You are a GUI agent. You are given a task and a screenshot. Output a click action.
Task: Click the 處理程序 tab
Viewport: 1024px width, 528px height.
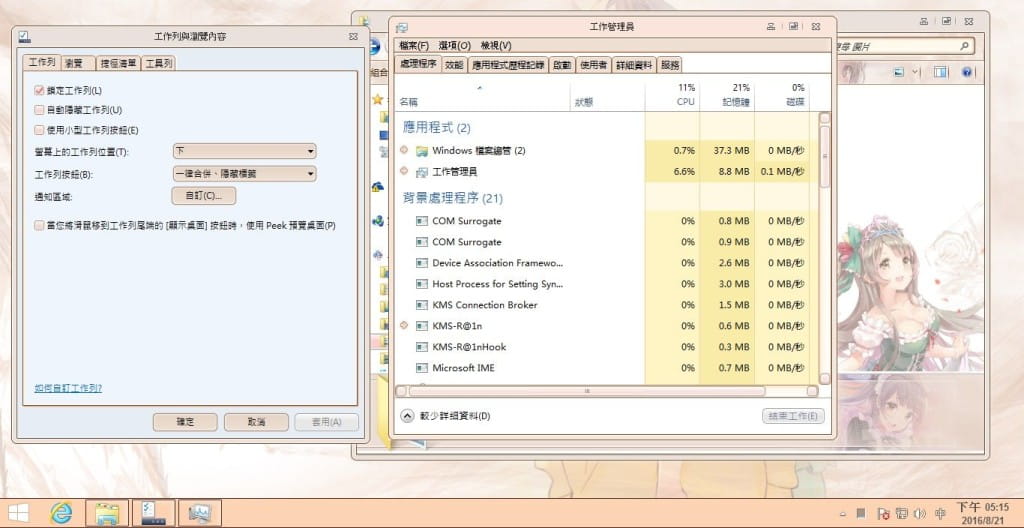coord(418,64)
